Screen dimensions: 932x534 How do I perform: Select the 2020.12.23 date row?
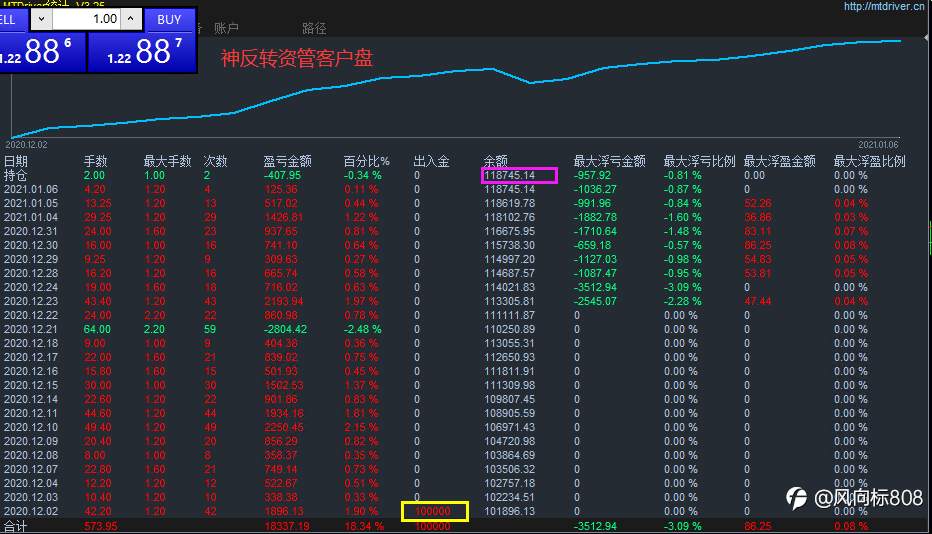point(31,301)
